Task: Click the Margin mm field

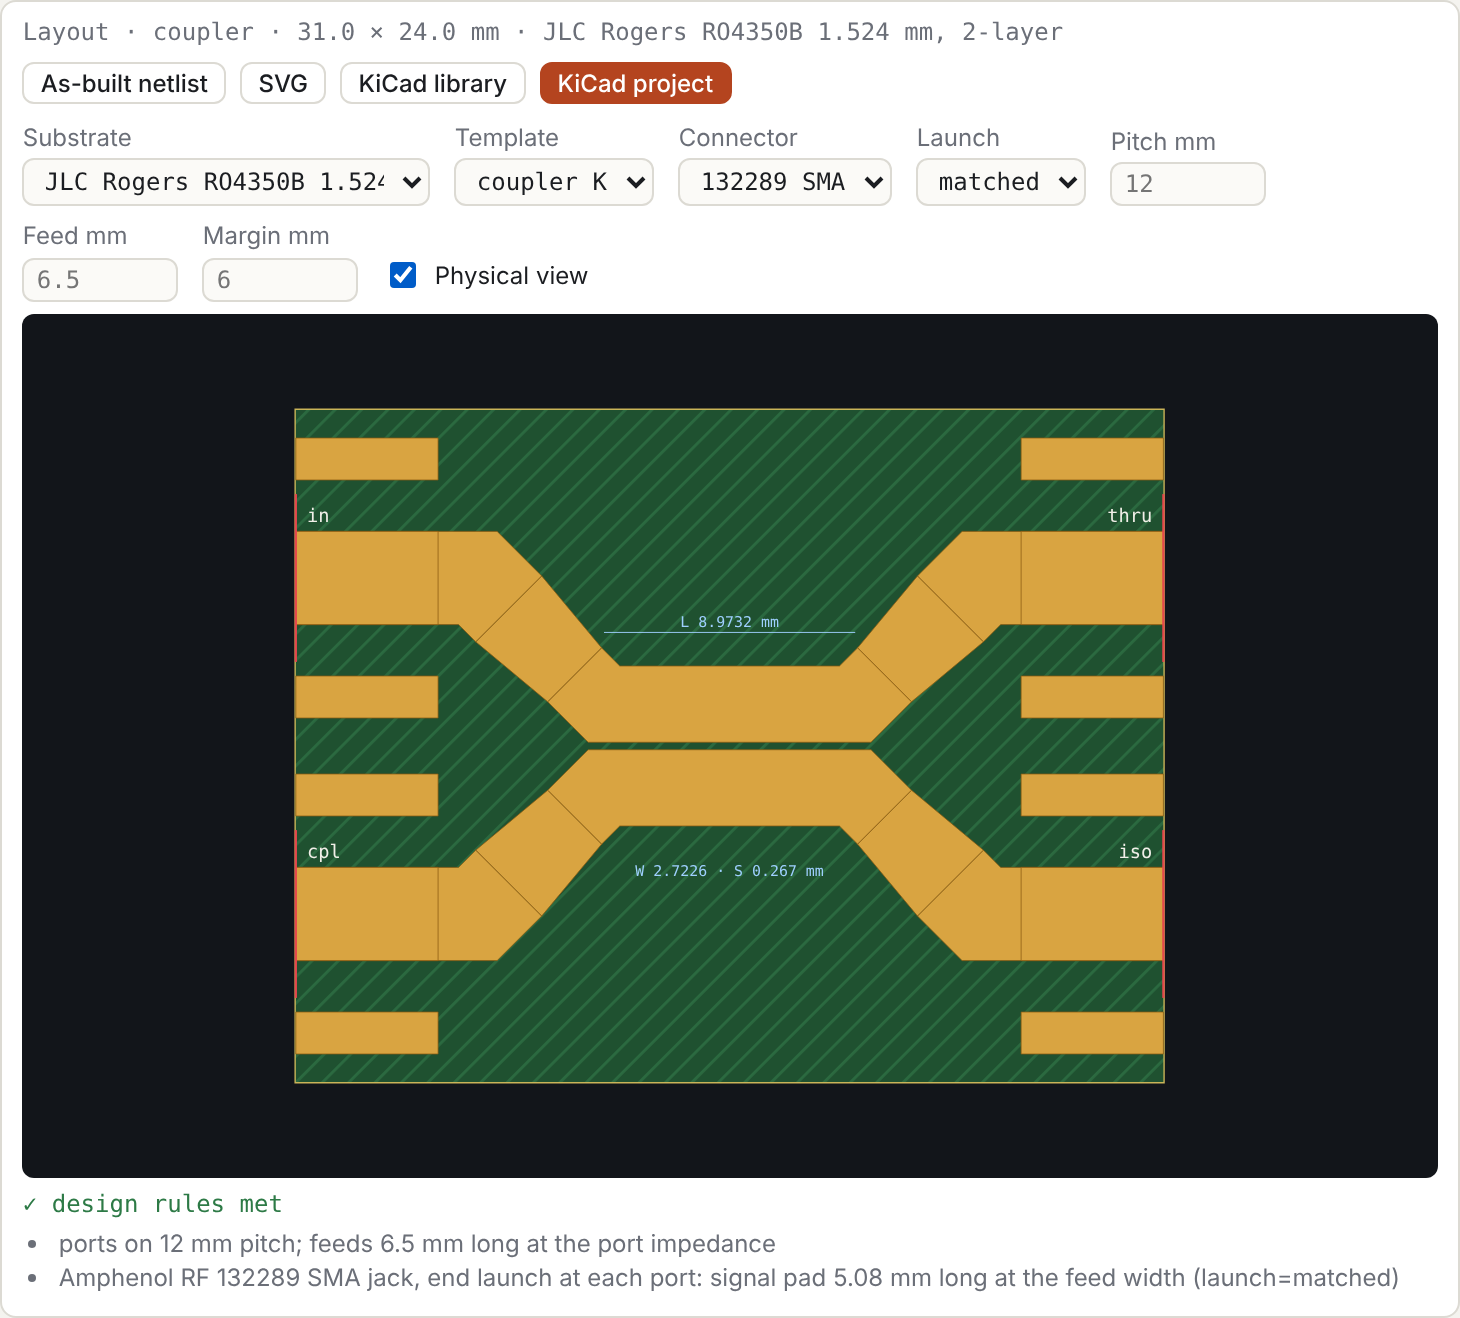Action: tap(280, 280)
